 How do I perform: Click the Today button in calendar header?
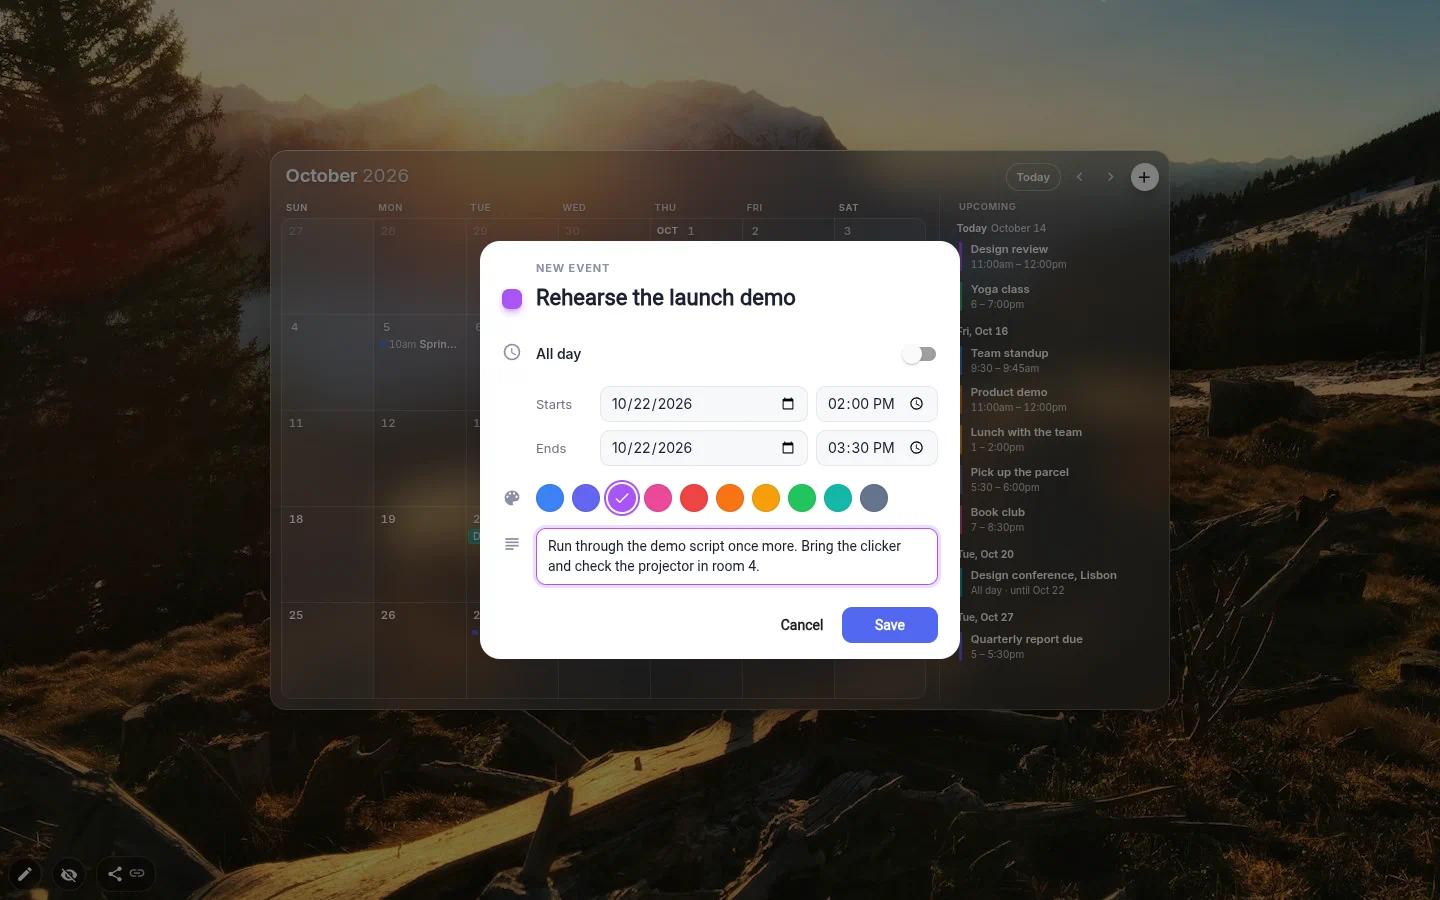click(1033, 177)
